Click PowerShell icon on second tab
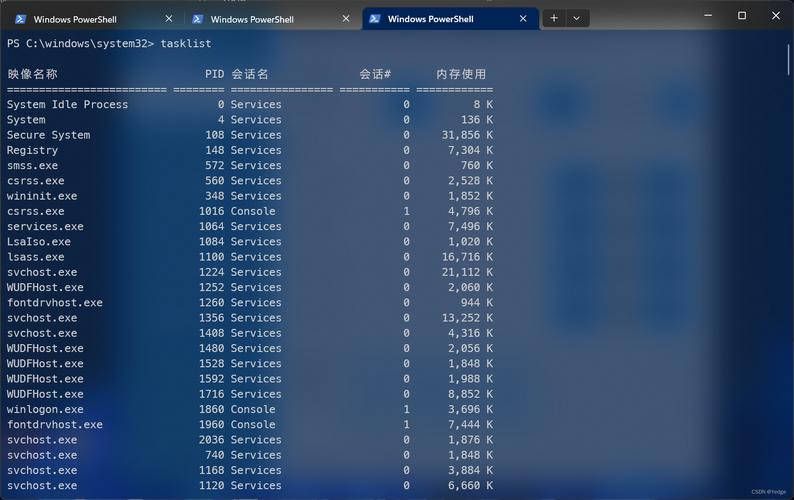The width and height of the screenshot is (794, 500). coord(197,19)
